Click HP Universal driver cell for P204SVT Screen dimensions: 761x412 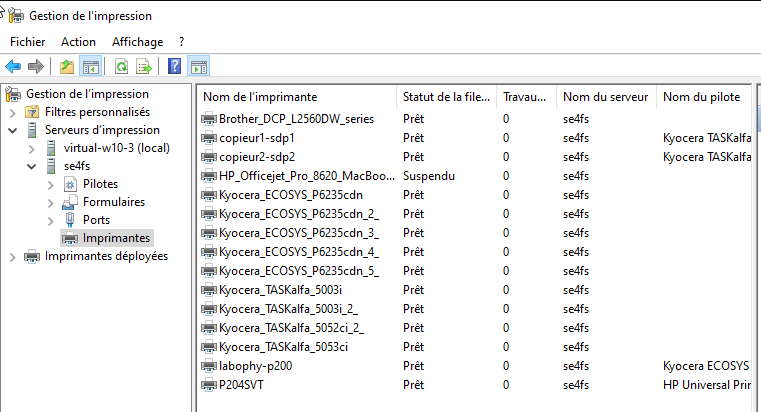tap(707, 385)
